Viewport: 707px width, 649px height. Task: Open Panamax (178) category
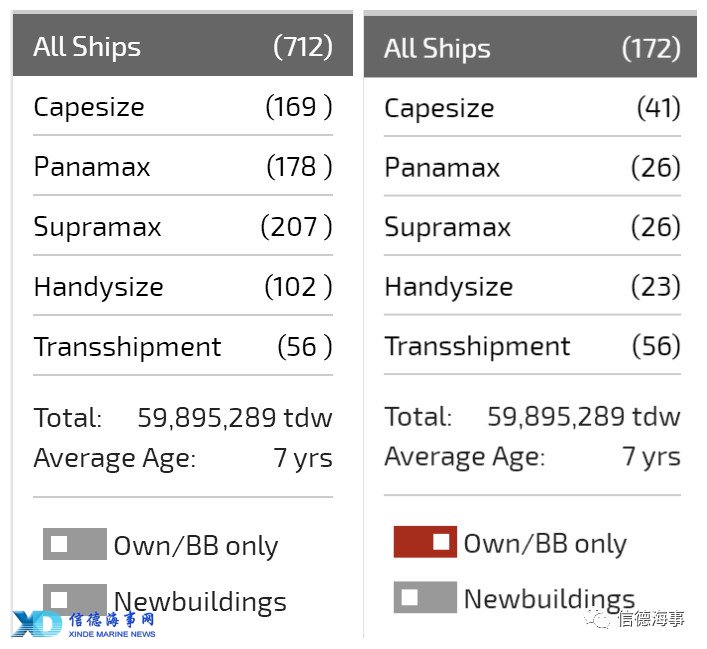point(183,166)
